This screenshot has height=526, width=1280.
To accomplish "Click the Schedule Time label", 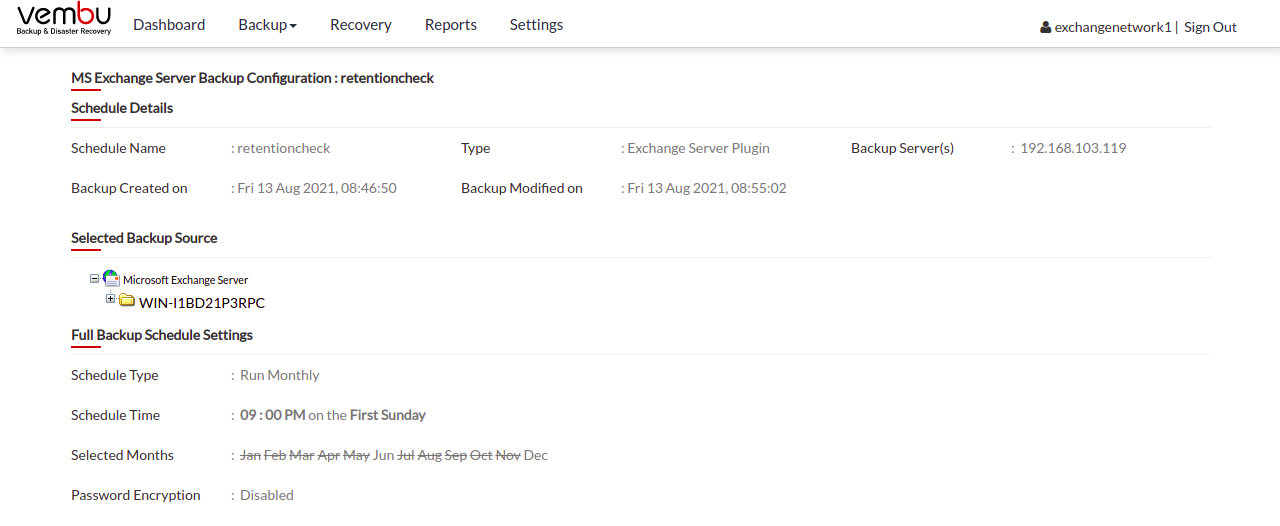I will [x=115, y=415].
